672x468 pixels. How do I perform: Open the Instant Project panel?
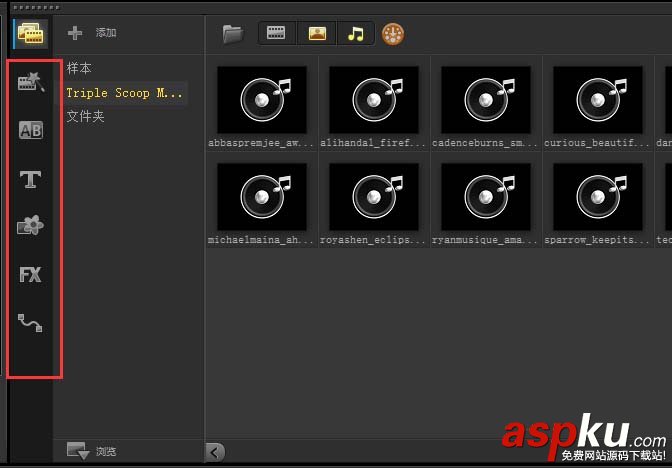coord(30,81)
